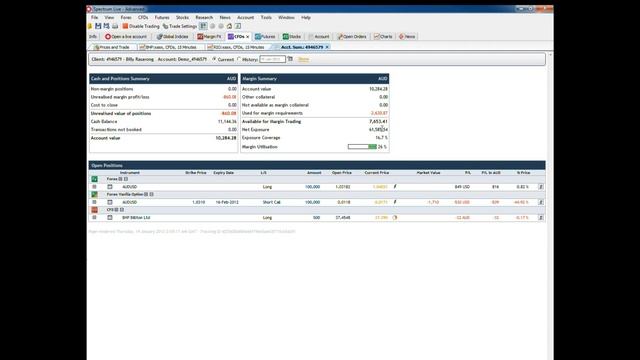Open the Forex menu
The image size is (640, 360).
pyautogui.click(x=126, y=18)
